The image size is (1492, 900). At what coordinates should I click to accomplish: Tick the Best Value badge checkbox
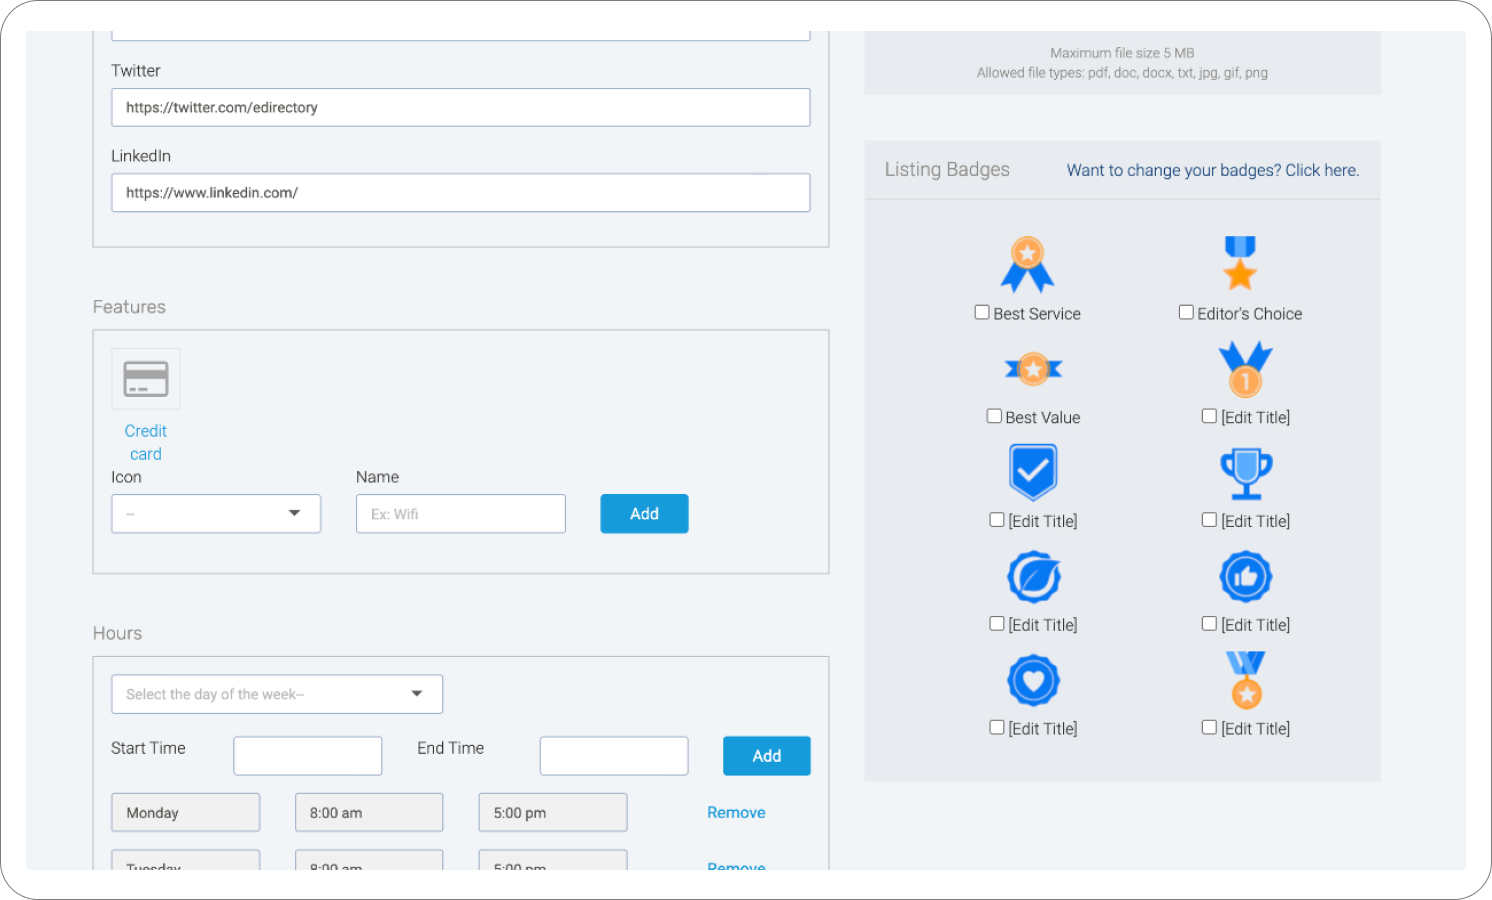(994, 416)
